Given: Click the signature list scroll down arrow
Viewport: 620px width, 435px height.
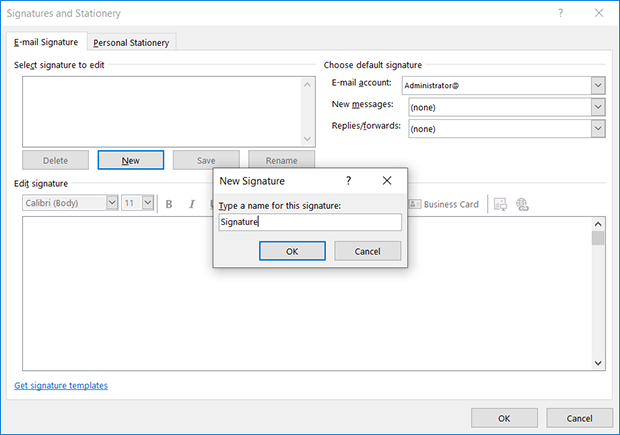Looking at the screenshot, I should pos(307,139).
